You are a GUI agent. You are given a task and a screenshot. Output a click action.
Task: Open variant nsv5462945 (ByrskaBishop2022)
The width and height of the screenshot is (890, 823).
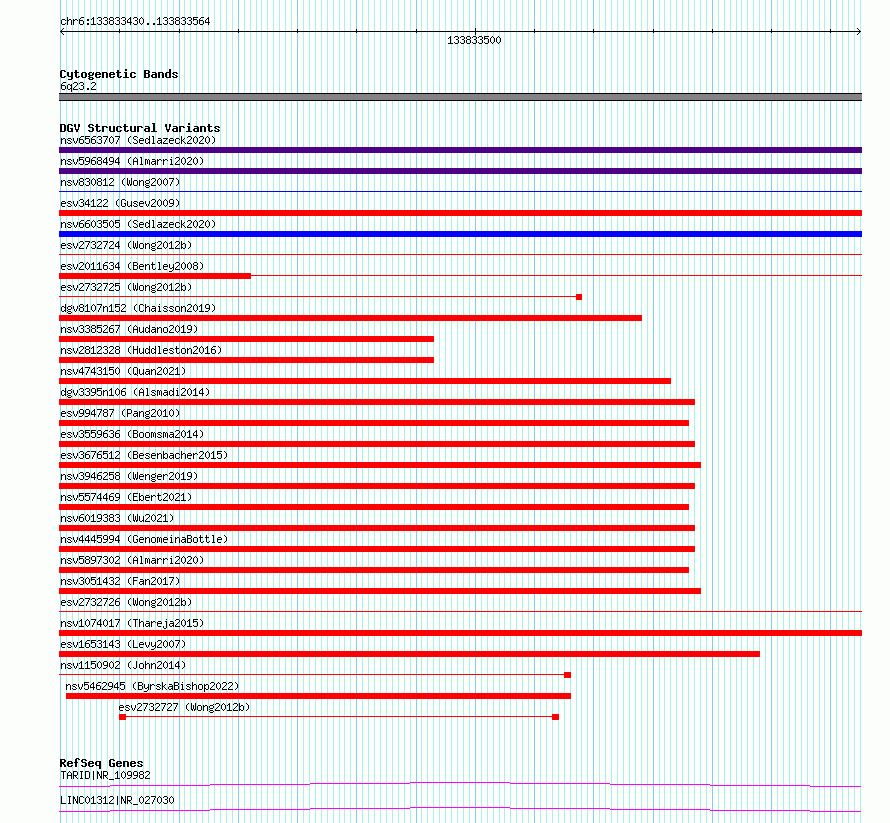coord(152,686)
